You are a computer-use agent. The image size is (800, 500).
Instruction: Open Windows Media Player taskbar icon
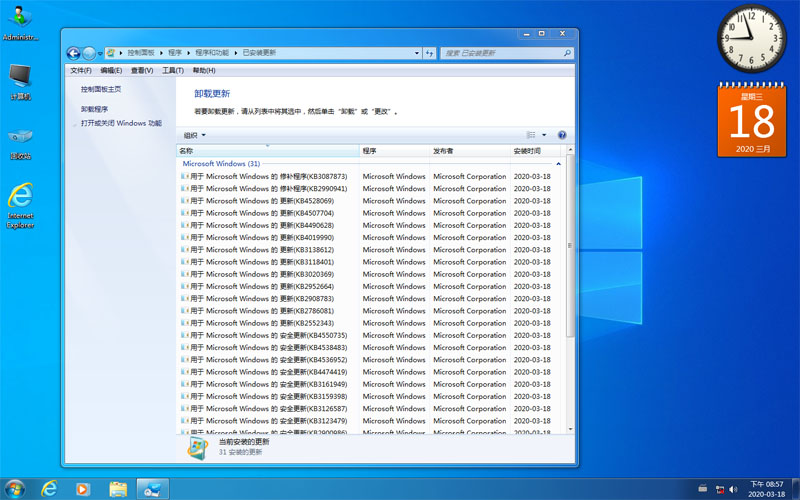pyautogui.click(x=82, y=489)
